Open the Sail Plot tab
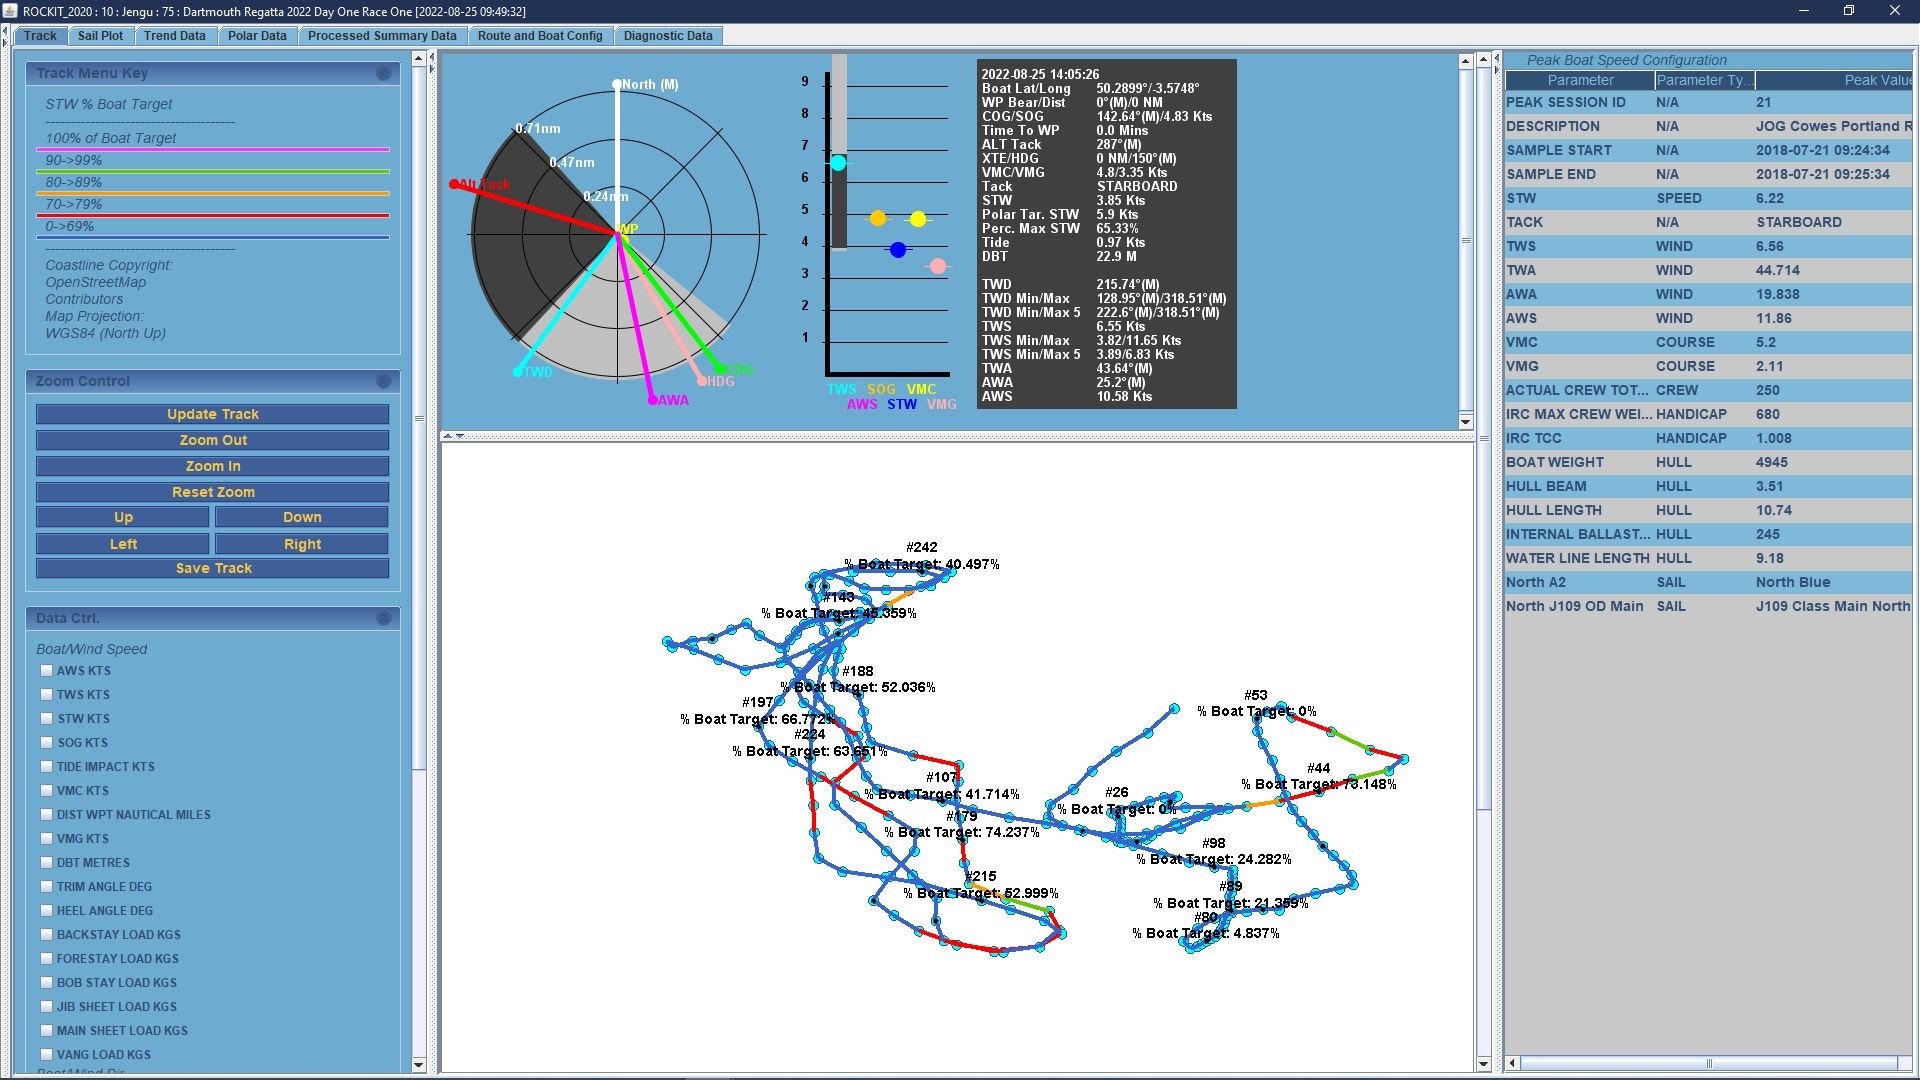This screenshot has height=1080, width=1920. (100, 36)
